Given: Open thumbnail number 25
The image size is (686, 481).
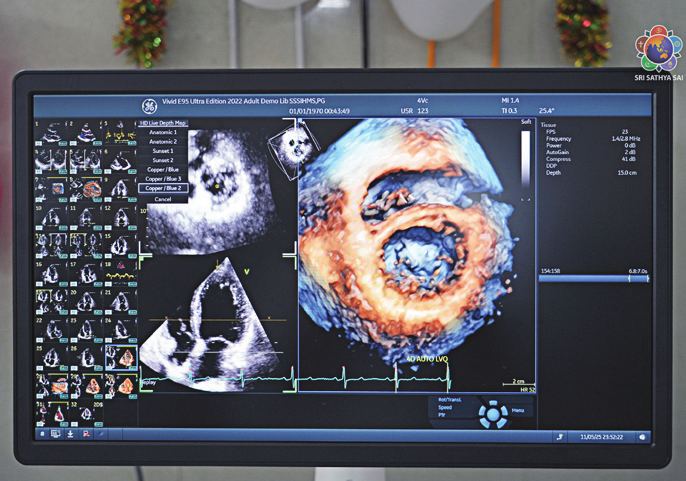Looking at the screenshot, I should [51, 358].
